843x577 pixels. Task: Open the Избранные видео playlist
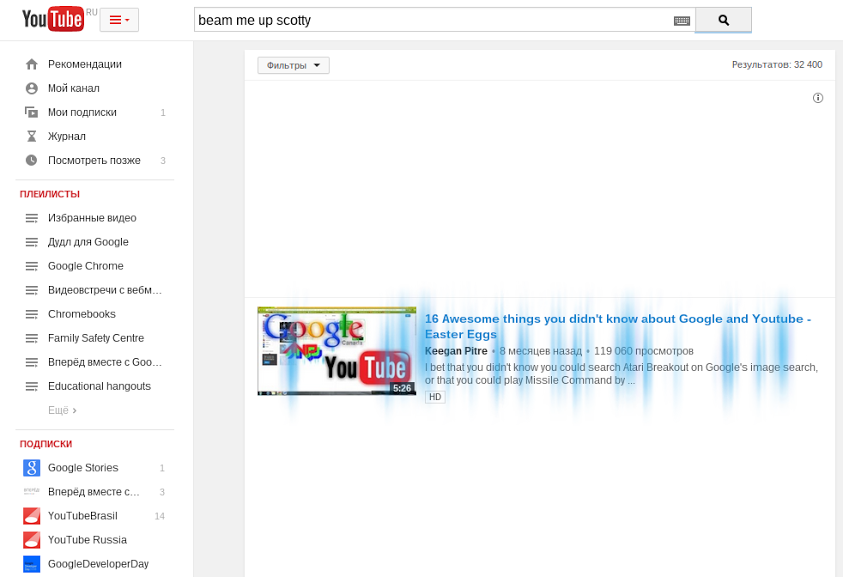point(92,218)
